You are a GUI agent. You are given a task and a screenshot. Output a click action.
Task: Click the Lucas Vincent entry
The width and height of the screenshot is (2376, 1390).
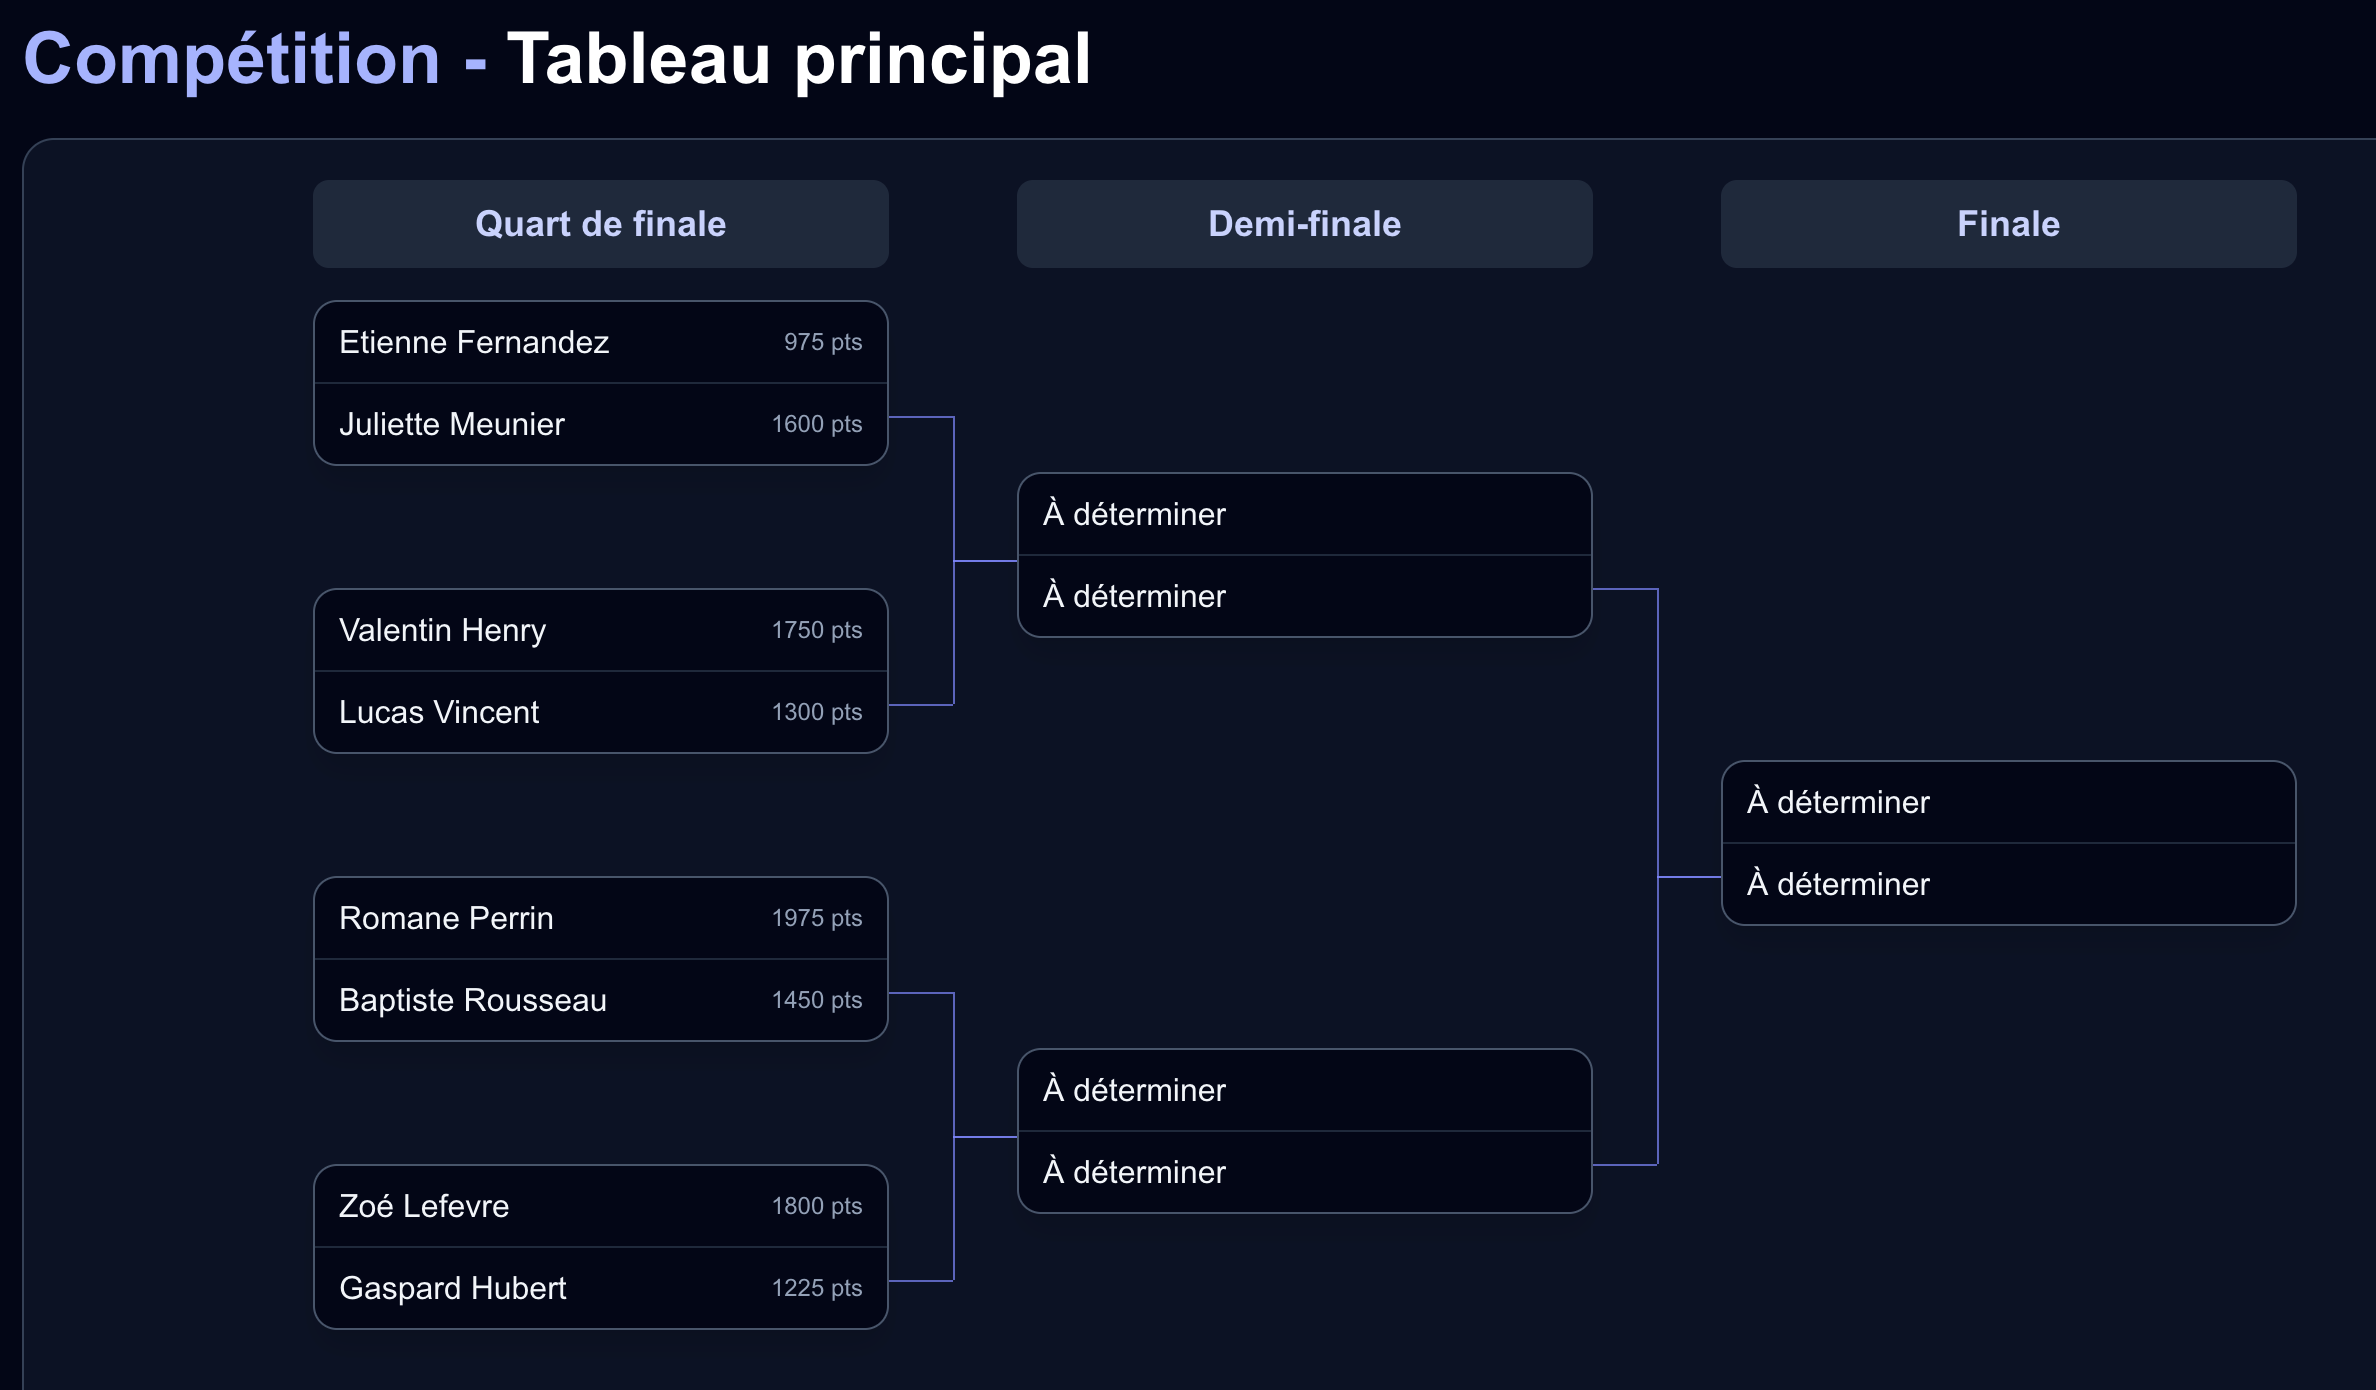tap(601, 712)
